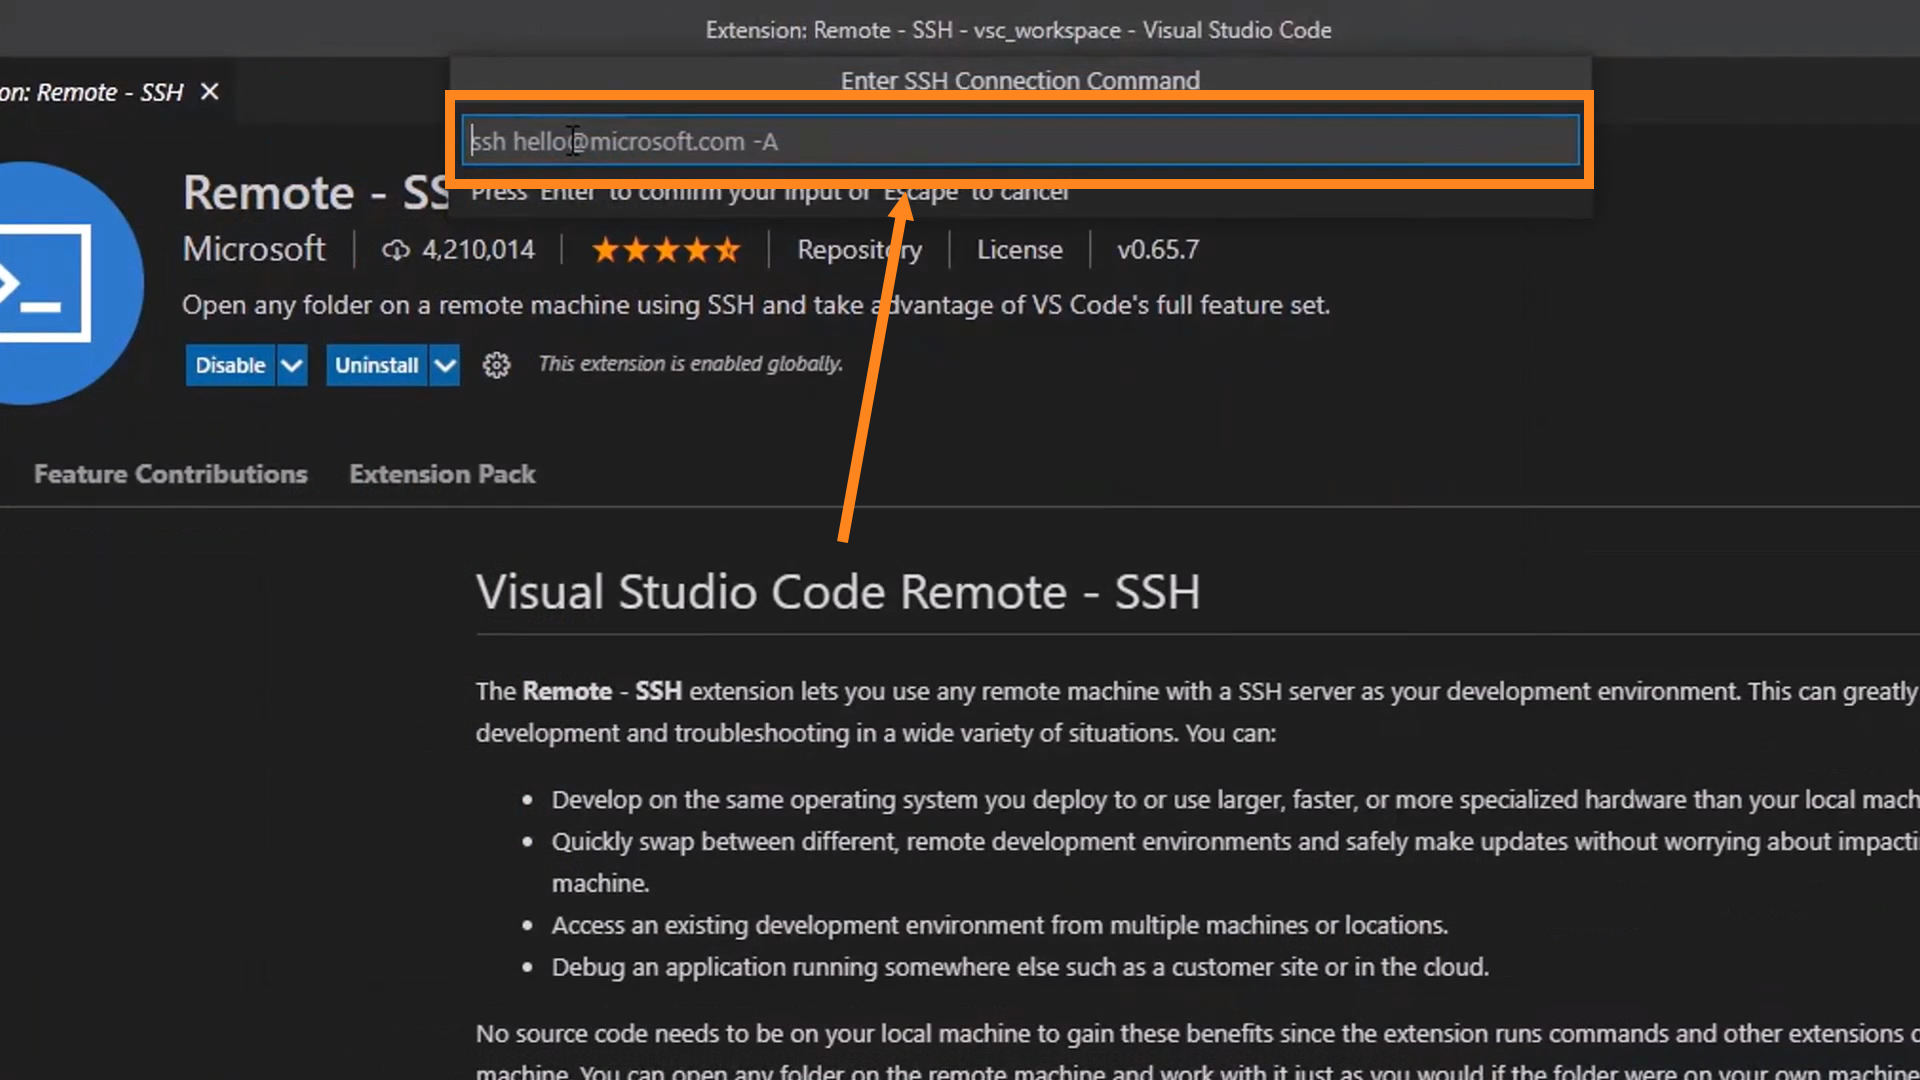Open the extension manage gear icon
This screenshot has height=1080, width=1920.
(x=496, y=365)
